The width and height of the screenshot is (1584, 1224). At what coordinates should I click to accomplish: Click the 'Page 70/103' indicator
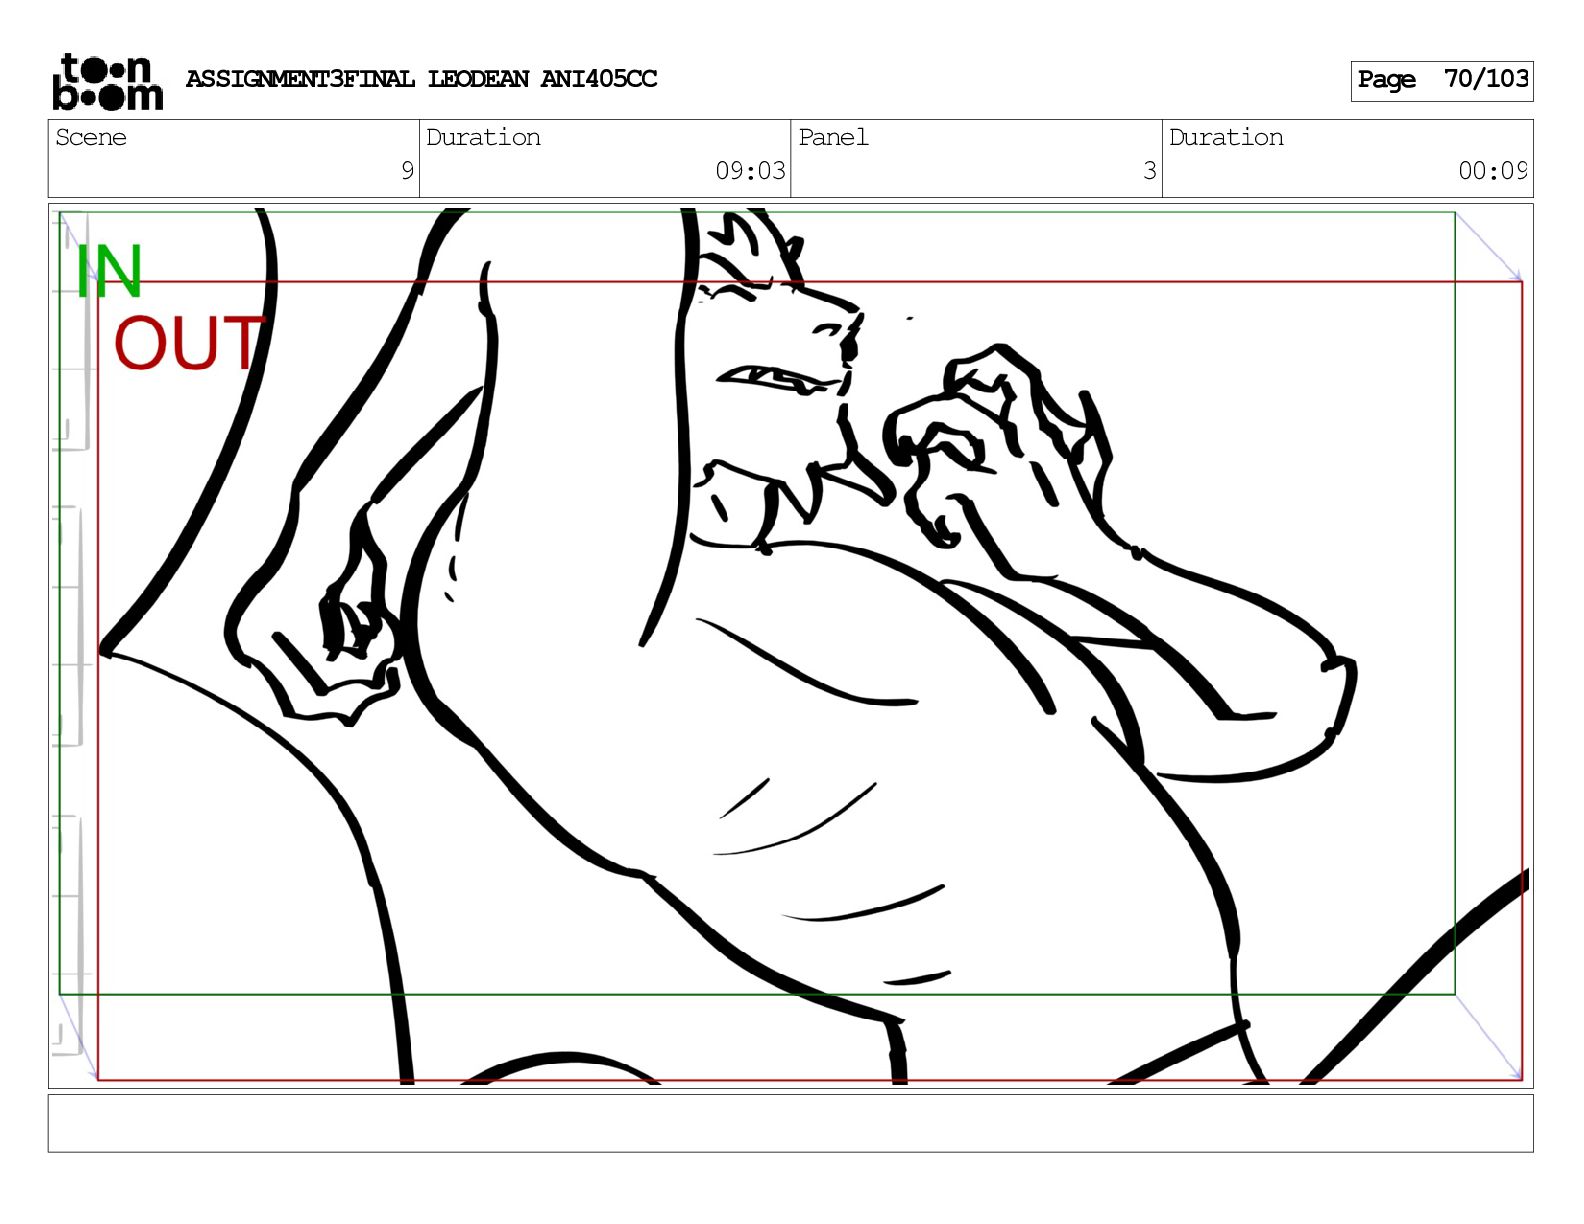tap(1441, 80)
